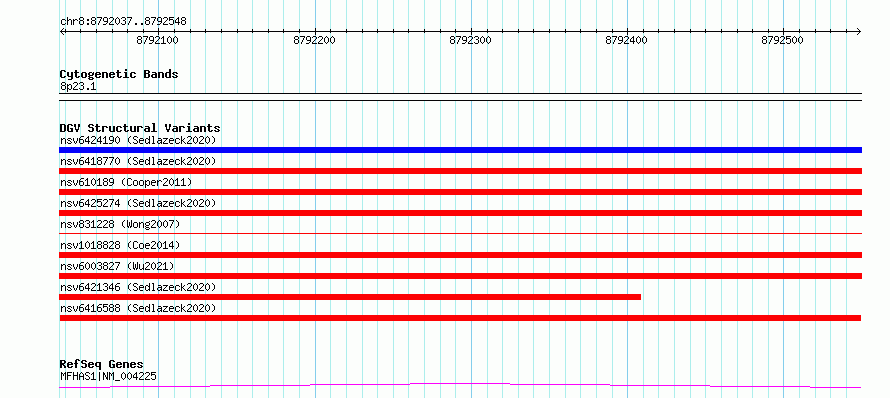Click the DGV Structural Variants track heading
The height and width of the screenshot is (398, 890).
[x=140, y=128]
